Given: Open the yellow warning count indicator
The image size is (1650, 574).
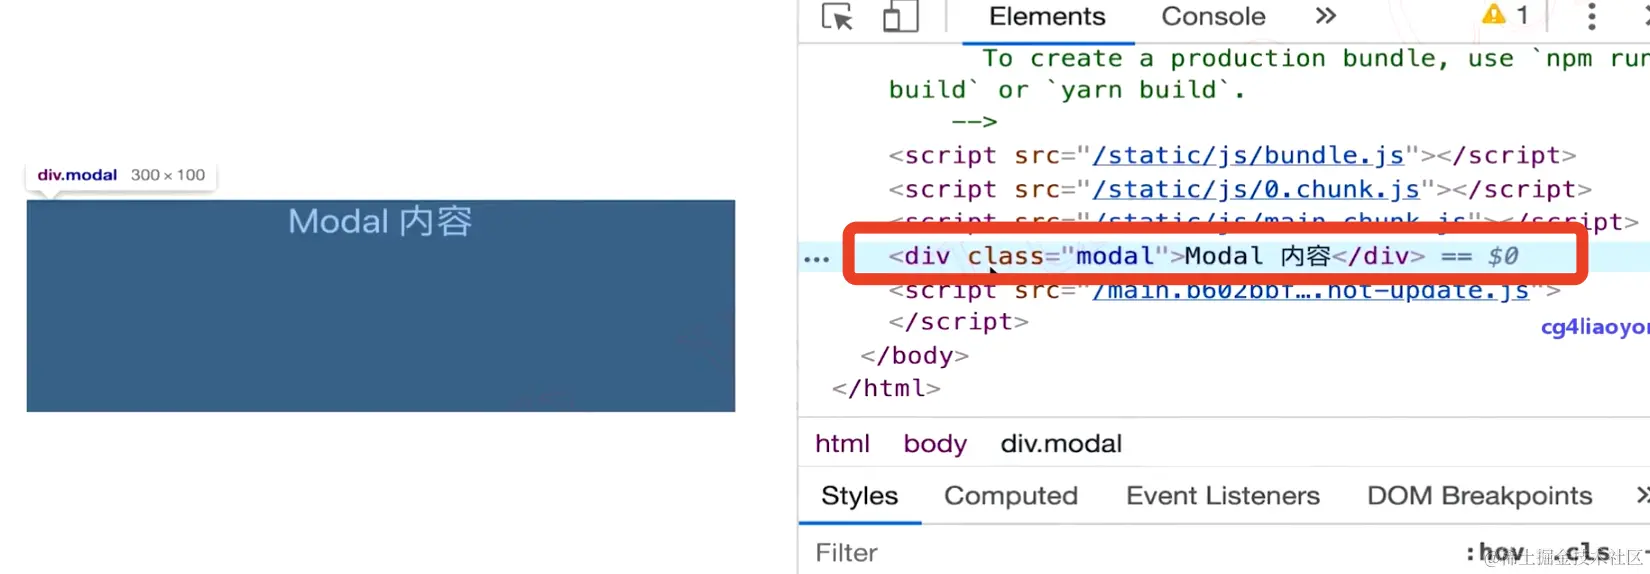Looking at the screenshot, I should point(1505,15).
